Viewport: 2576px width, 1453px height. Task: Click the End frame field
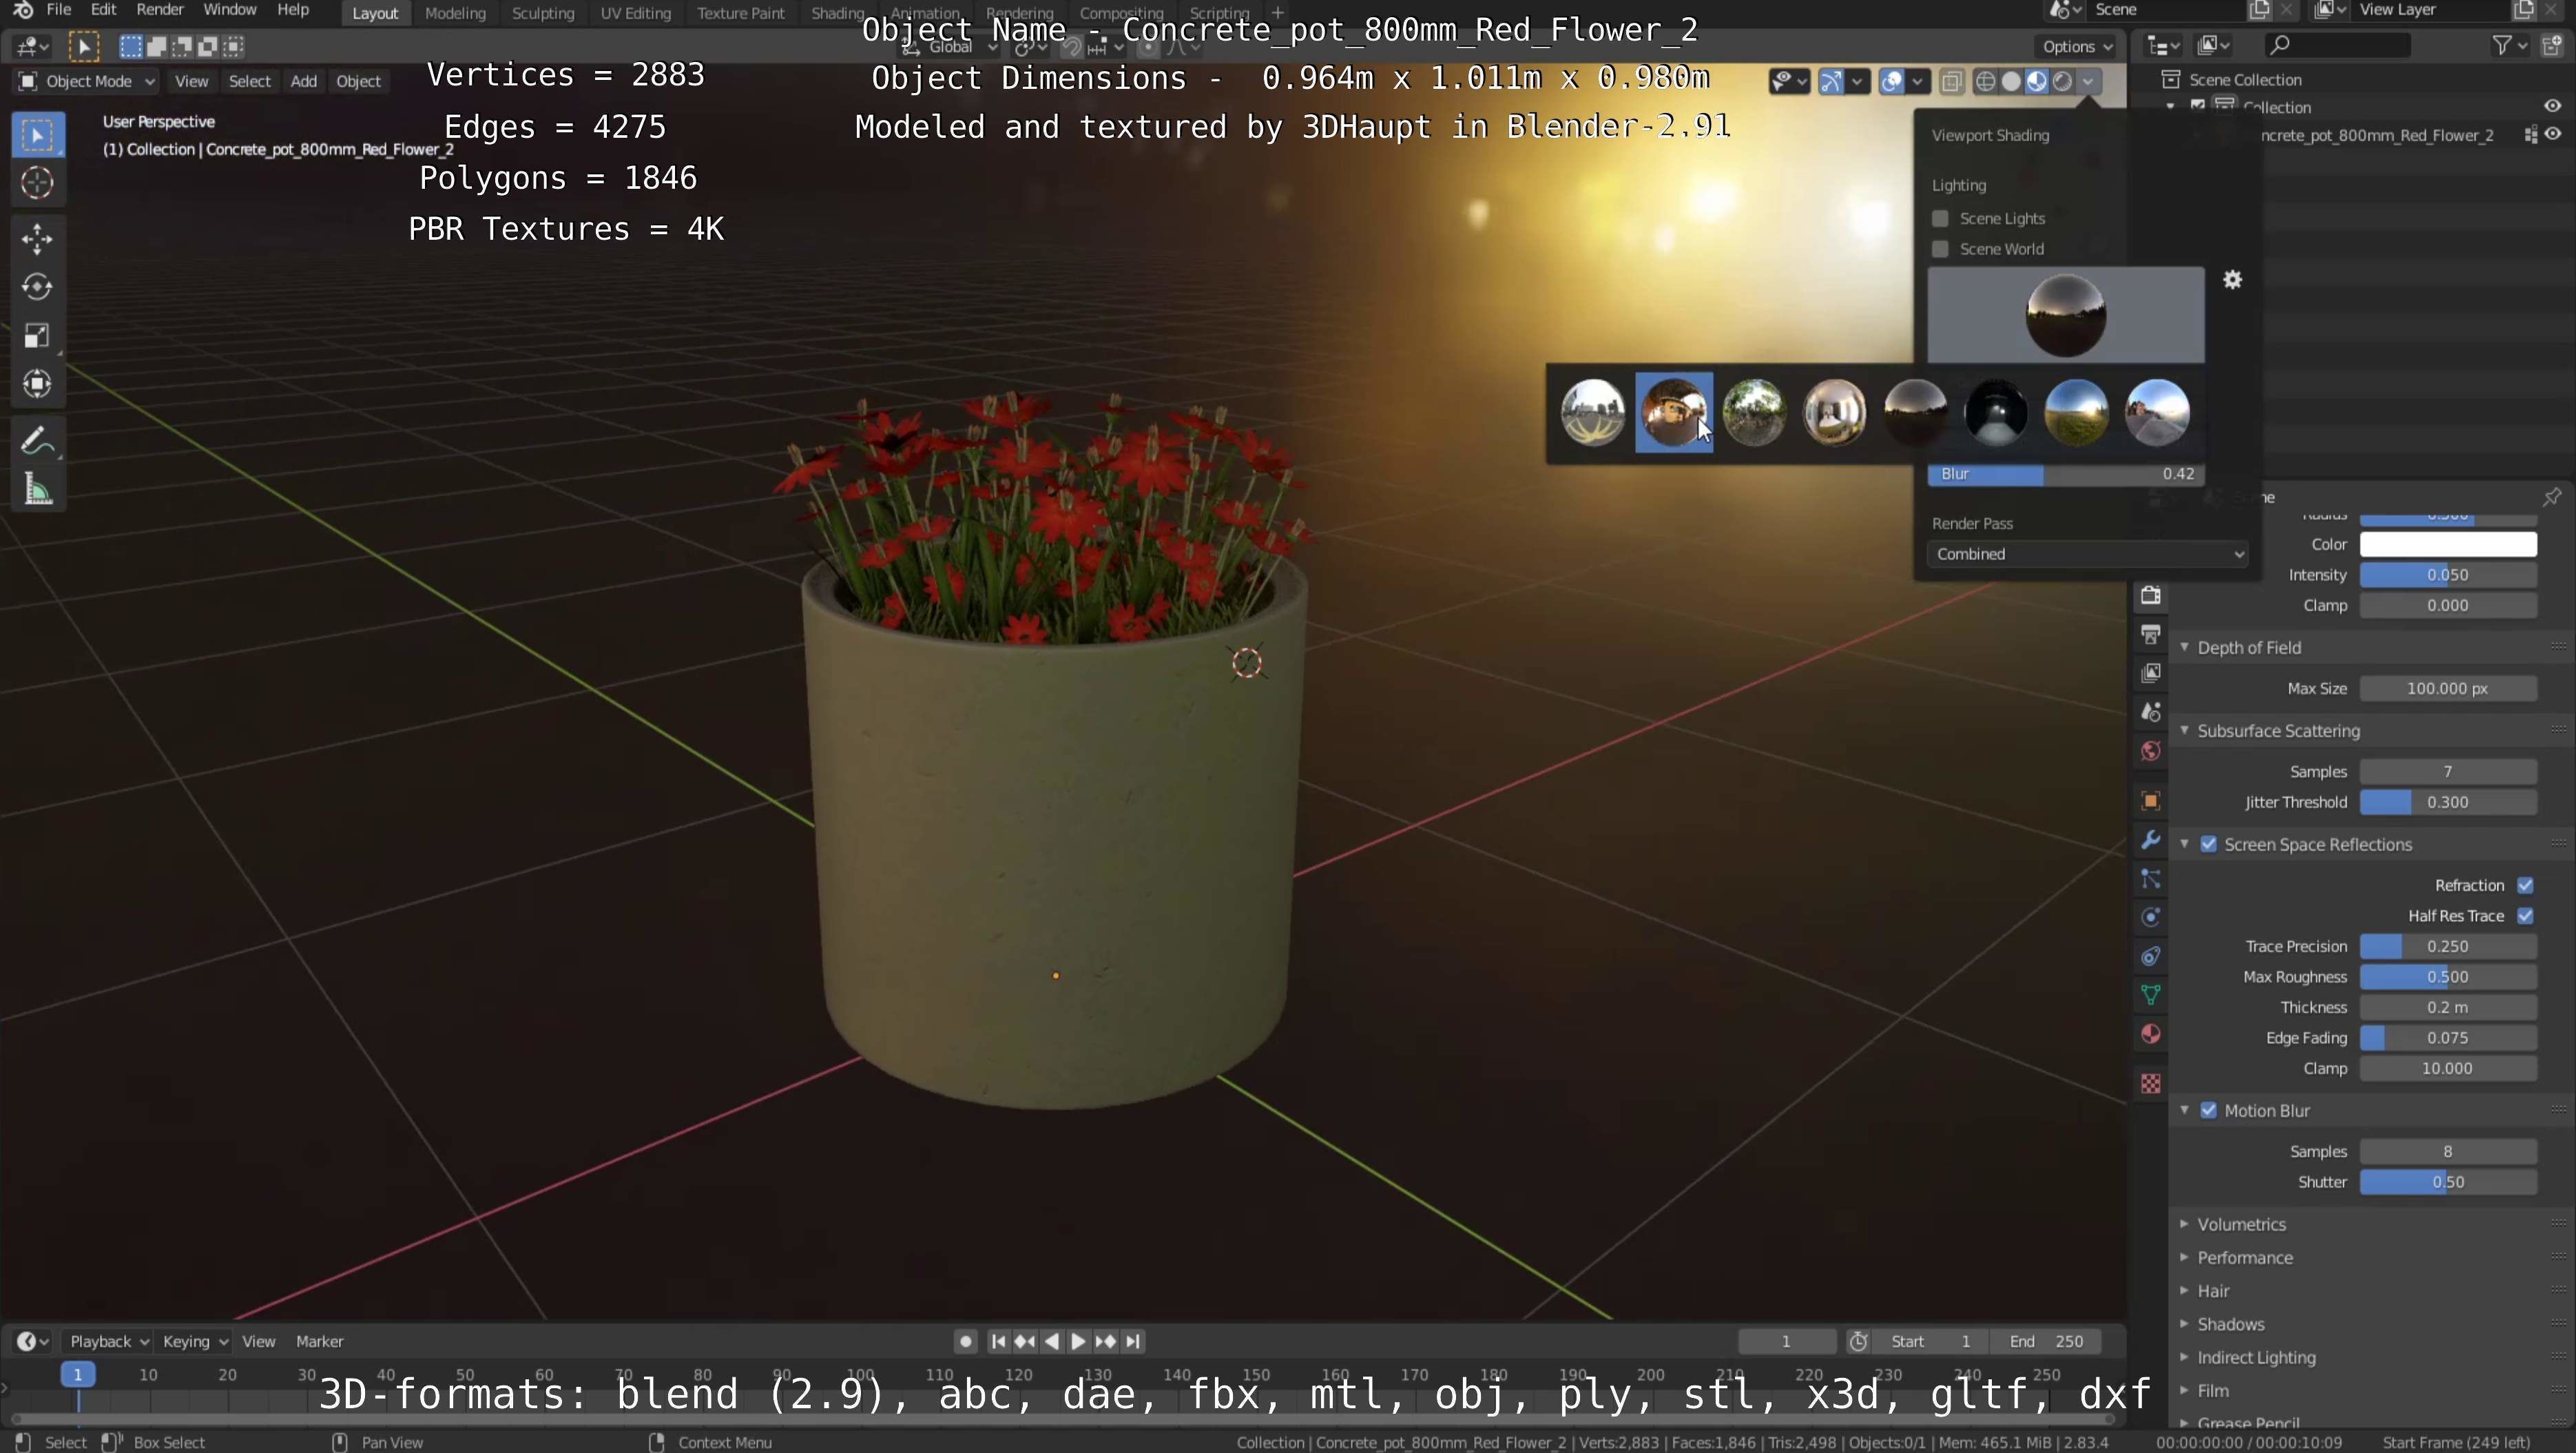[2046, 1342]
